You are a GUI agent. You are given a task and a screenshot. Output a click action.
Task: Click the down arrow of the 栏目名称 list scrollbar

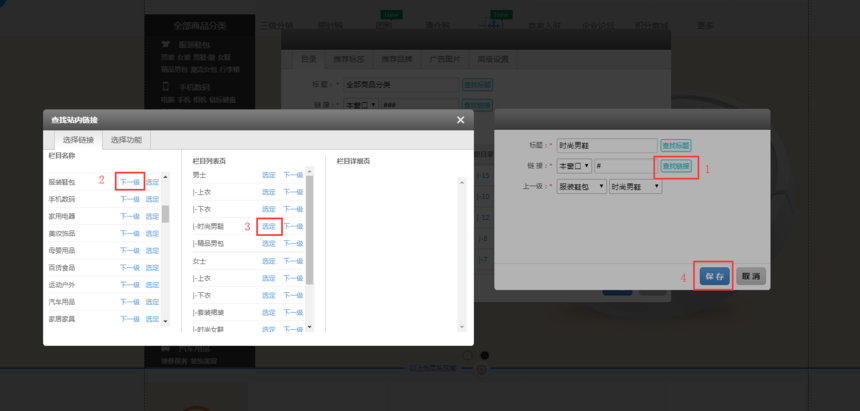point(166,322)
